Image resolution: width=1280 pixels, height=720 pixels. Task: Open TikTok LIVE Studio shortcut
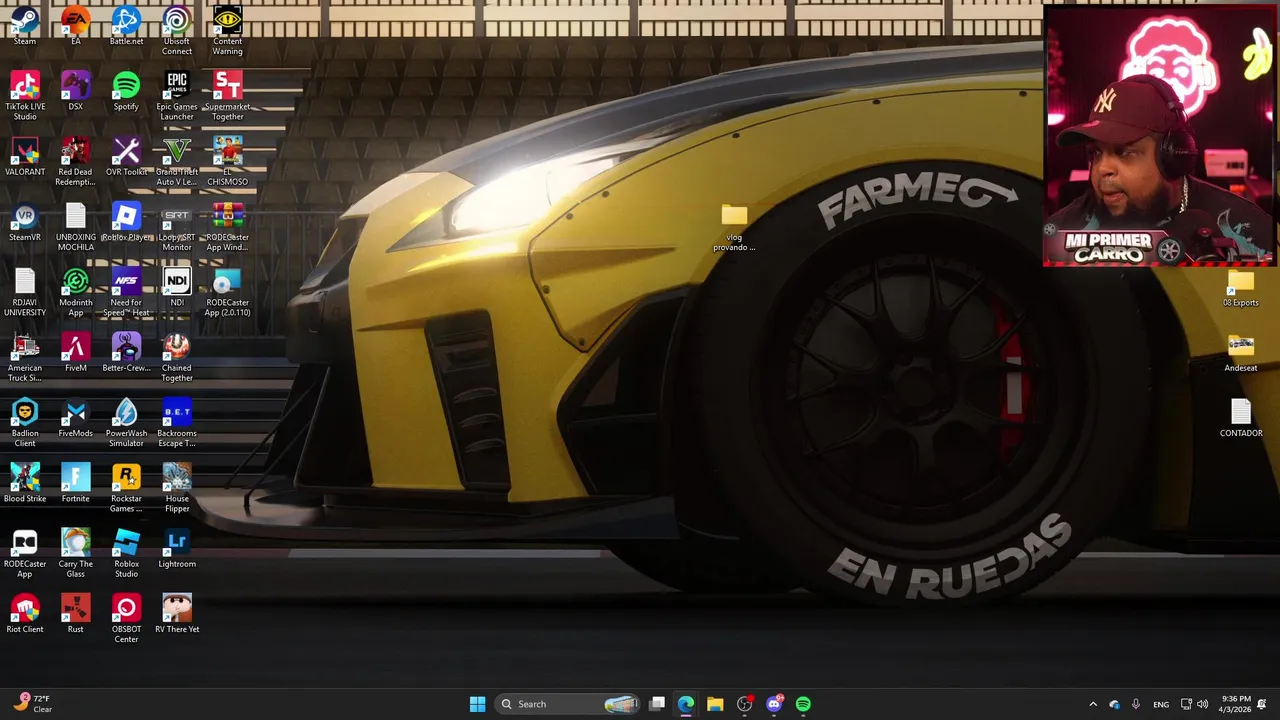tap(25, 96)
